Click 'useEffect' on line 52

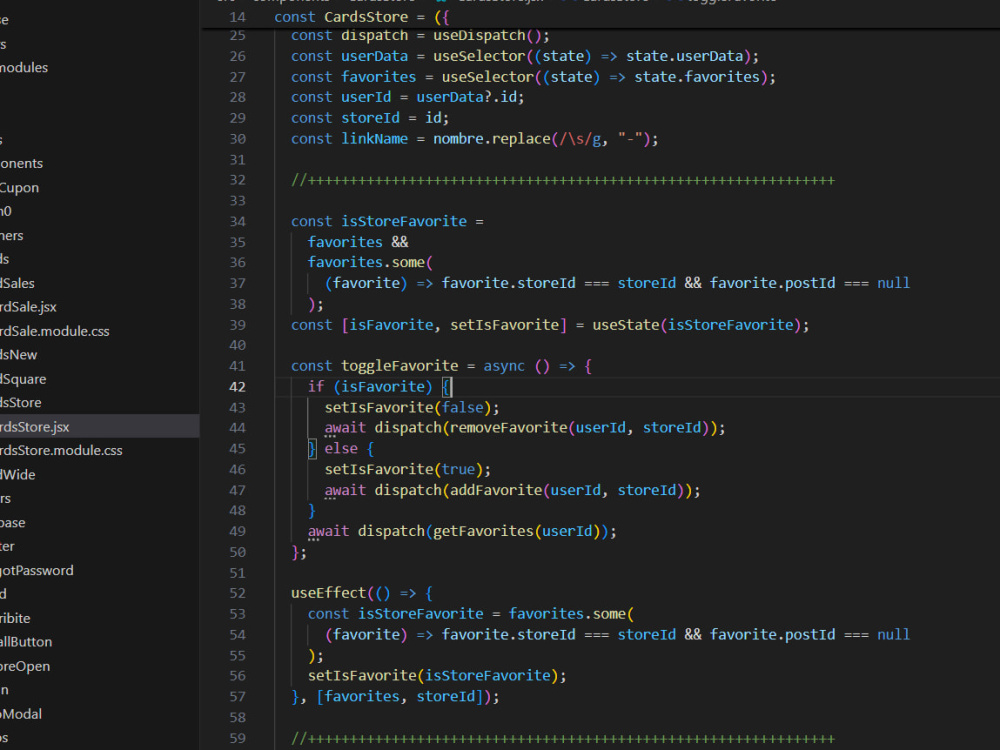click(328, 593)
